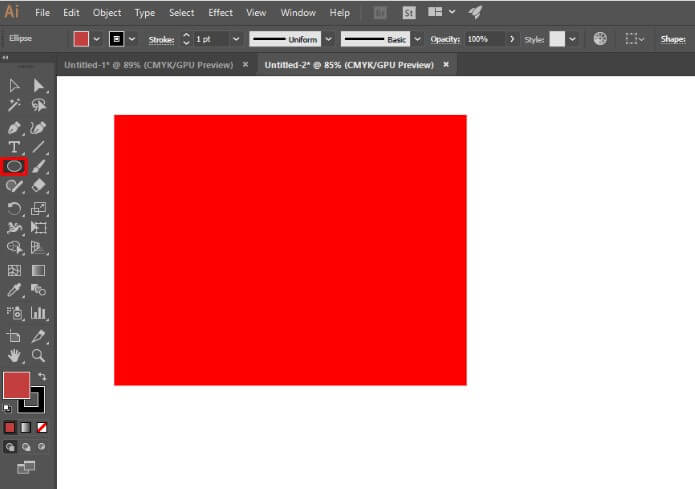This screenshot has height=489, width=695.
Task: Enable Draw Normal mode
Action: pyautogui.click(x=10, y=447)
